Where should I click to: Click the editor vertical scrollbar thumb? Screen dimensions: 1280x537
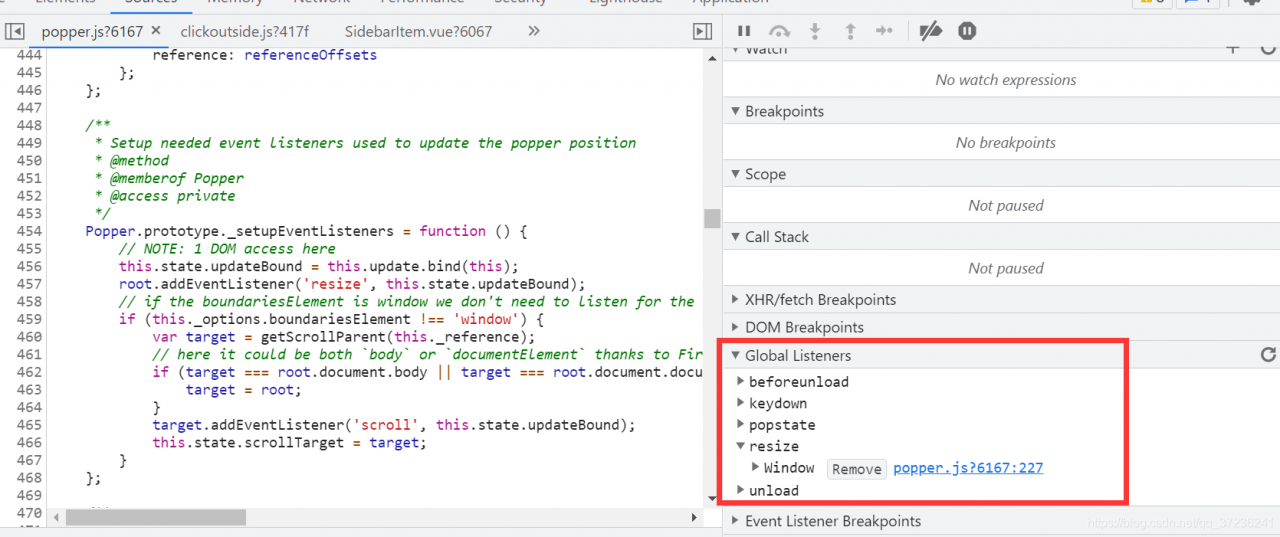(712, 218)
